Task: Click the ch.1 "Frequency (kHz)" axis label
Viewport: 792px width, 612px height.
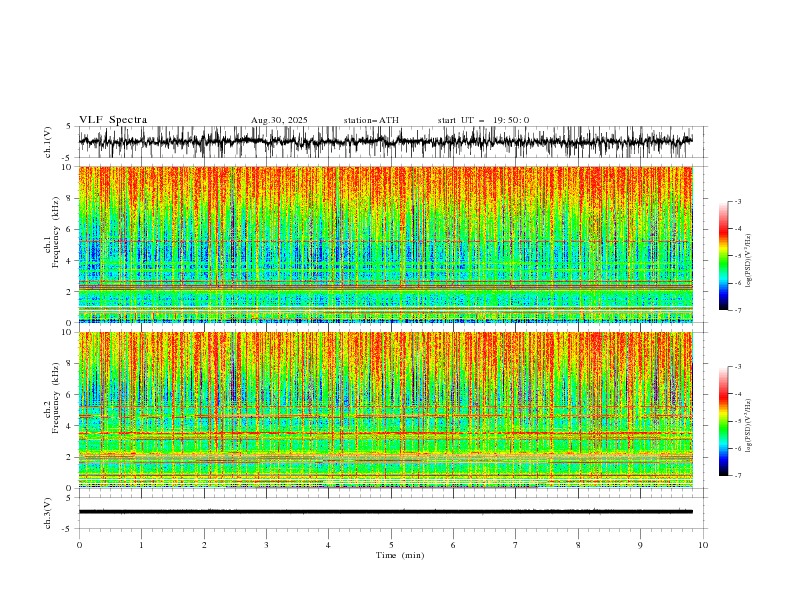Action: point(56,232)
